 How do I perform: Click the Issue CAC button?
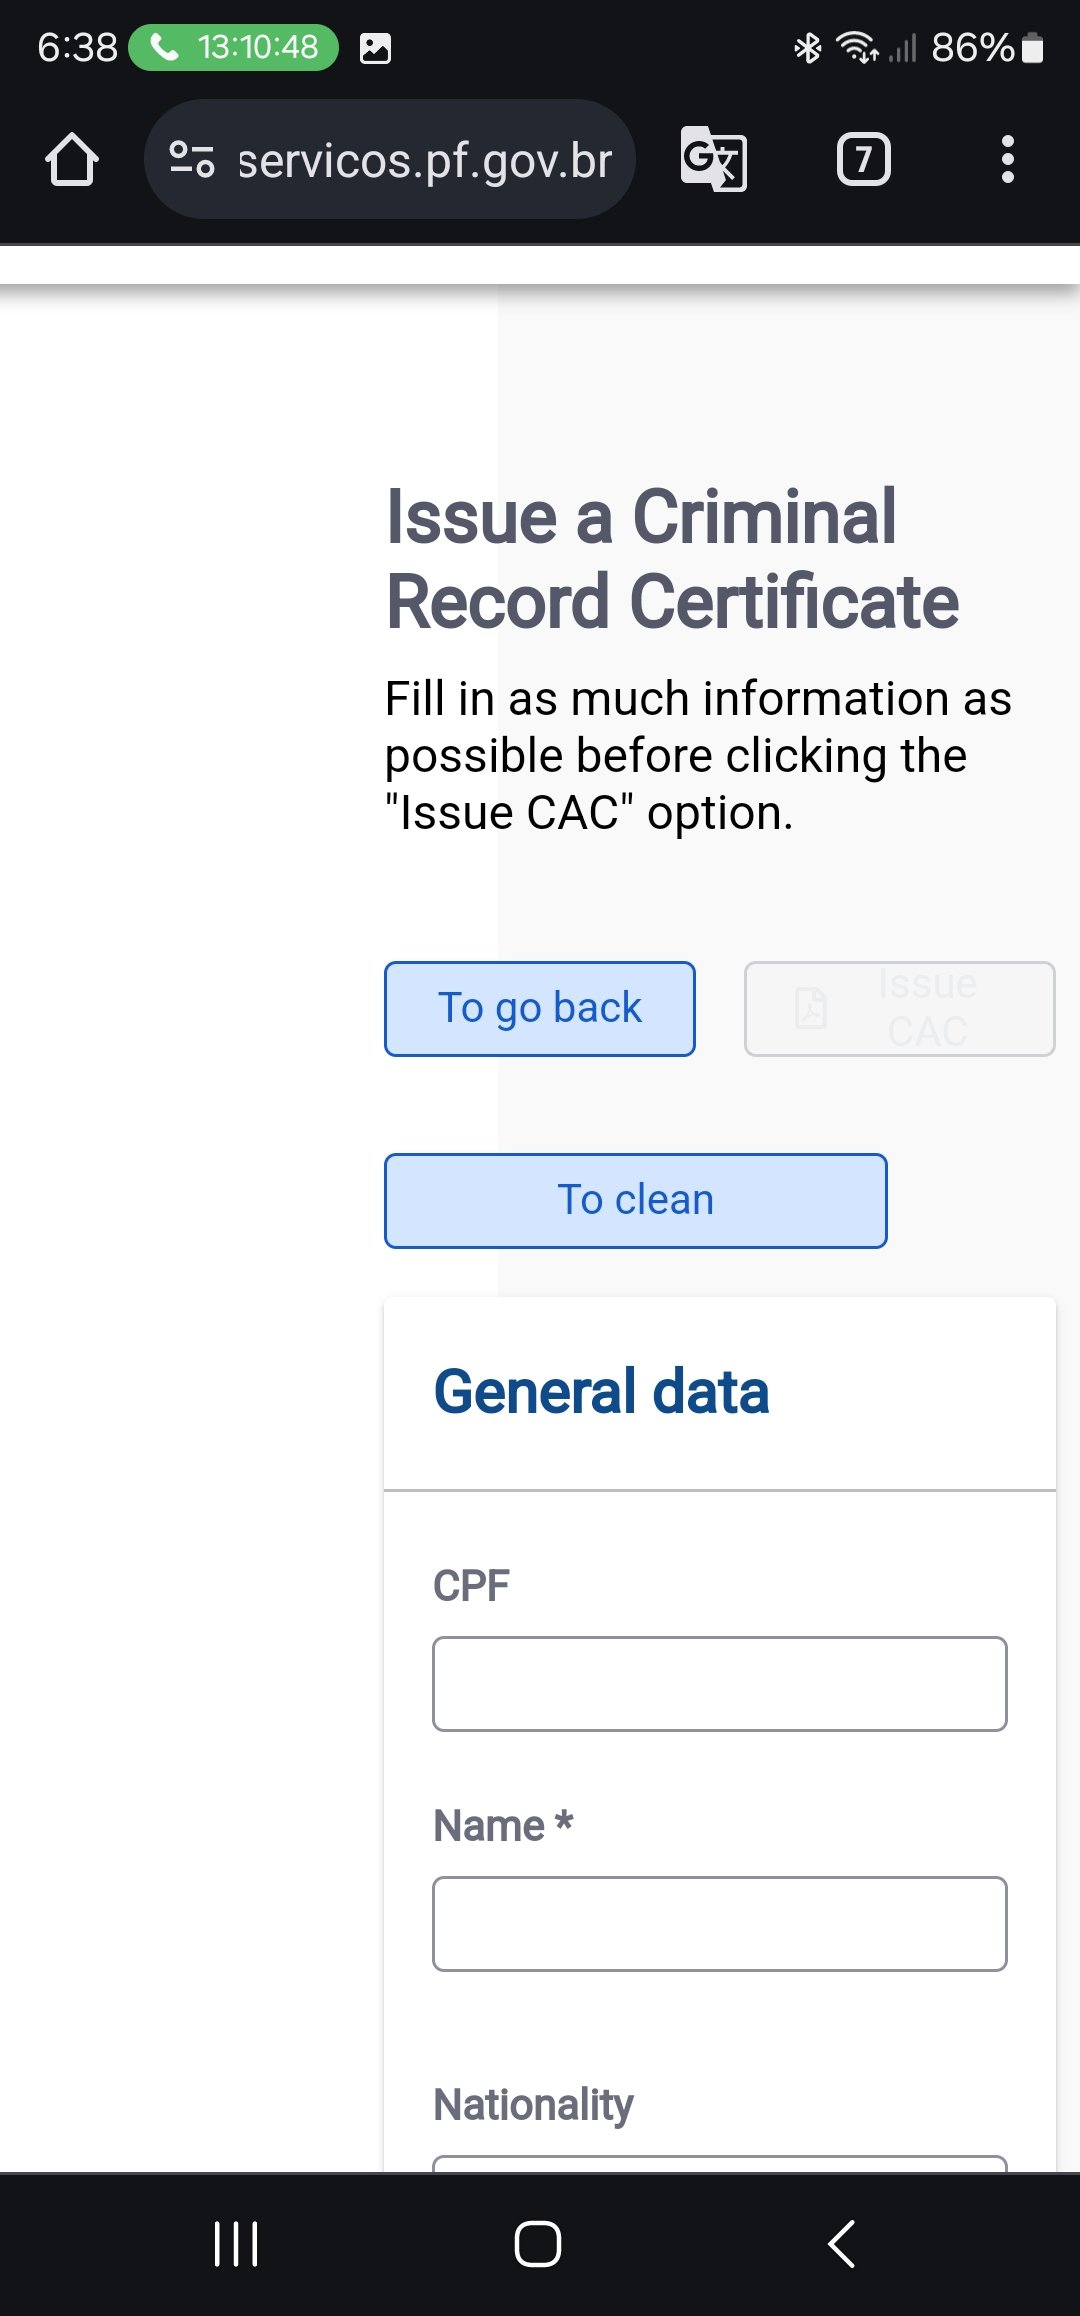pos(899,1008)
